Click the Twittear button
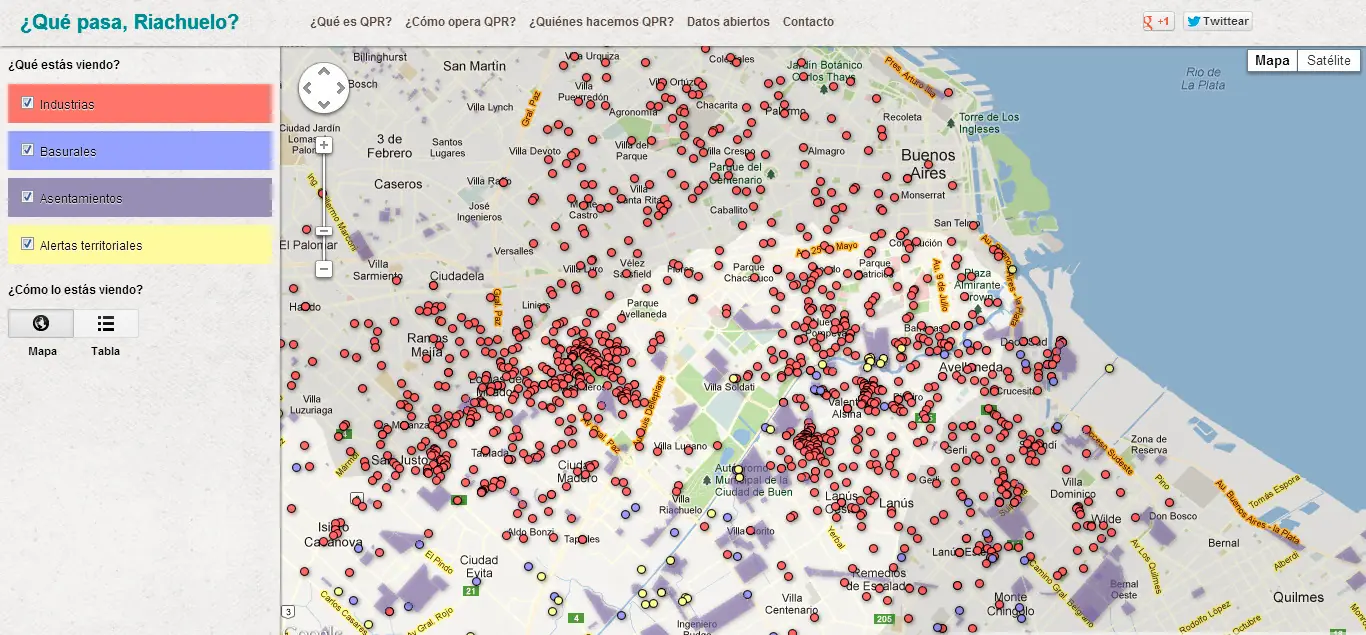Viewport: 1366px width, 635px height. (x=1217, y=21)
